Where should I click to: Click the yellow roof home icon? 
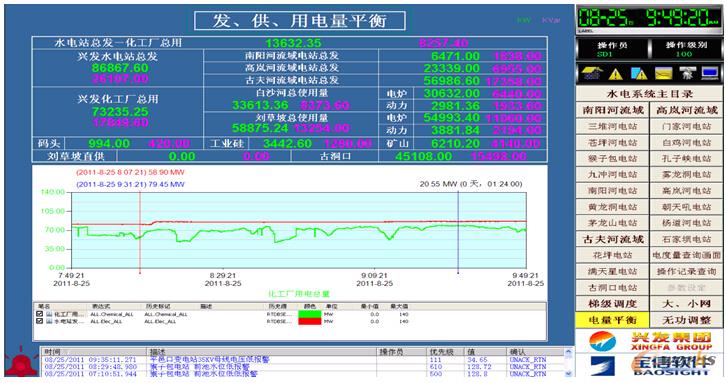(591, 73)
